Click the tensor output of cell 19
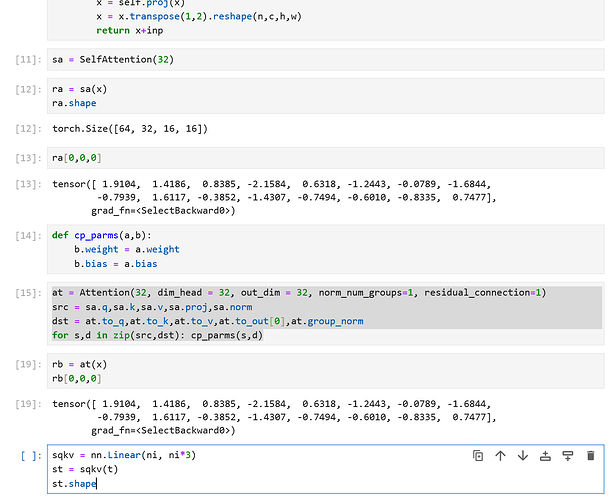 point(270,417)
